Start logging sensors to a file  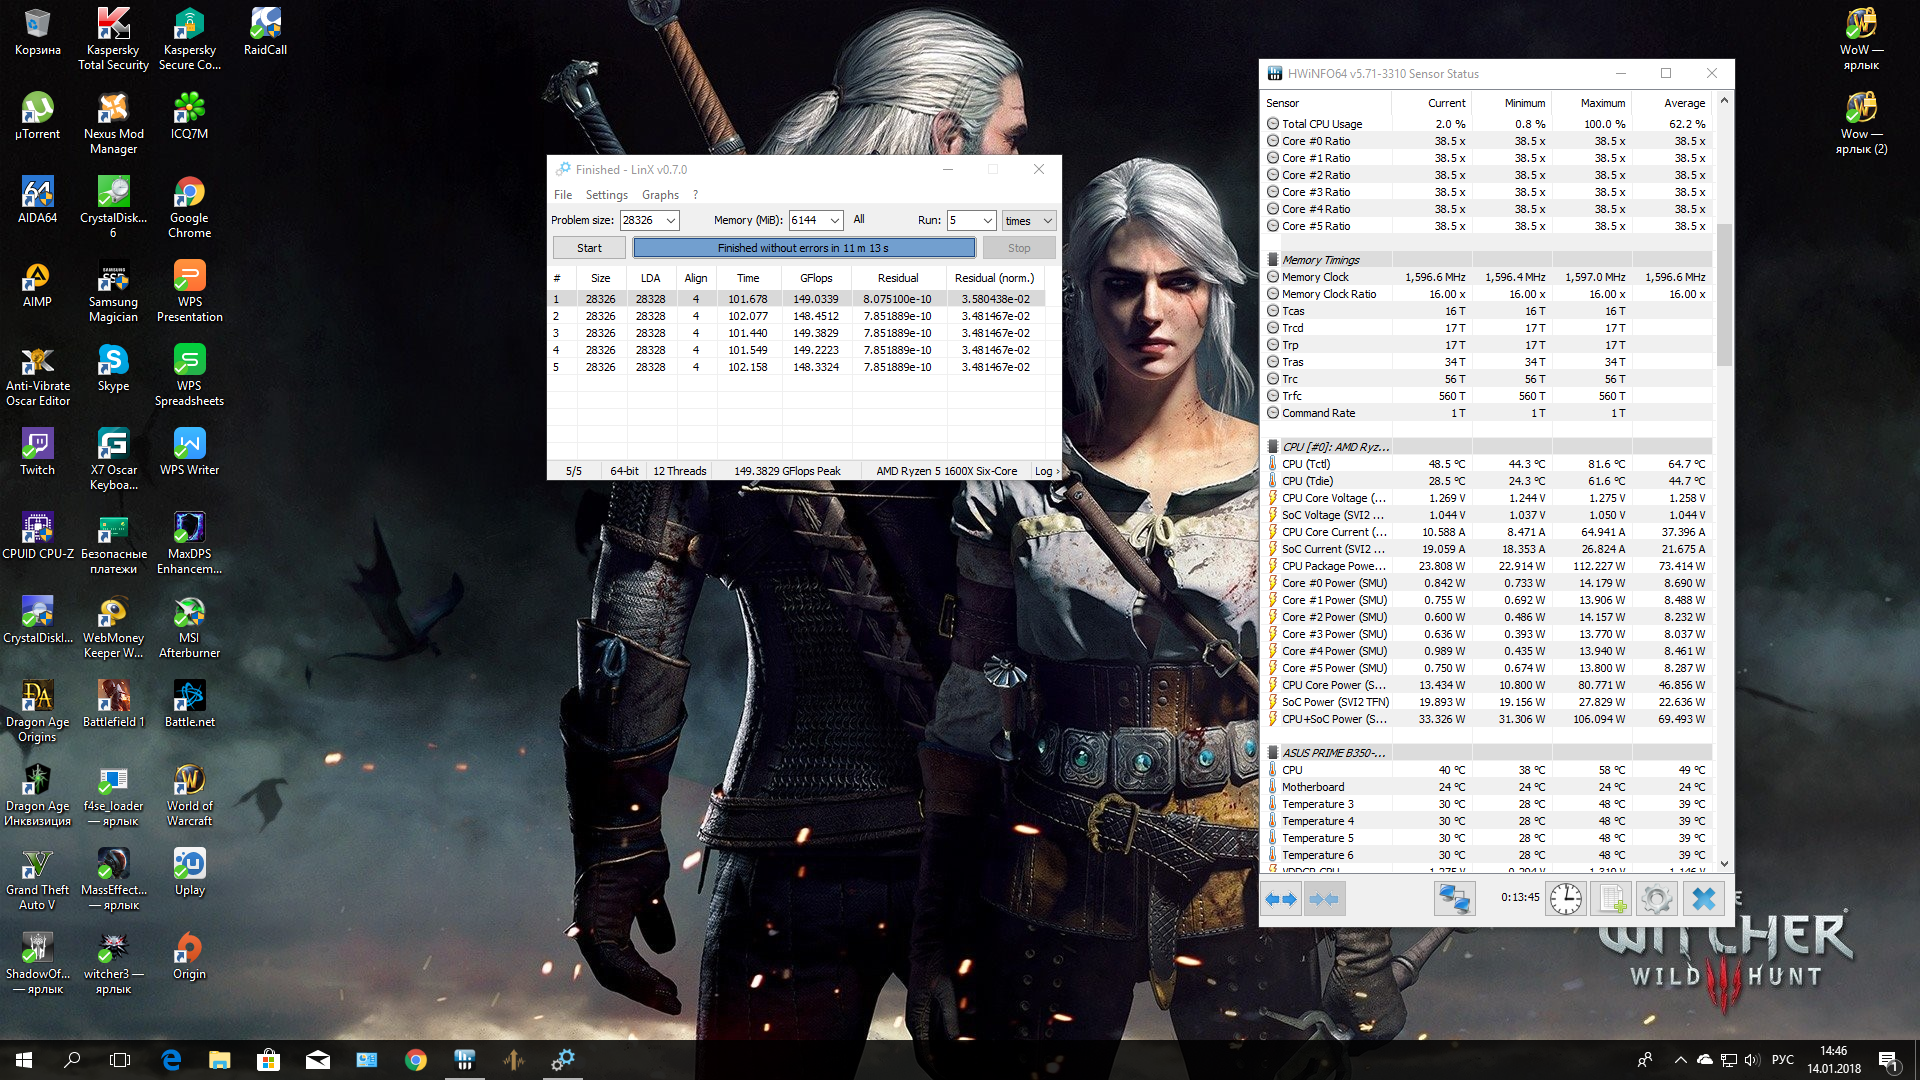(1611, 899)
